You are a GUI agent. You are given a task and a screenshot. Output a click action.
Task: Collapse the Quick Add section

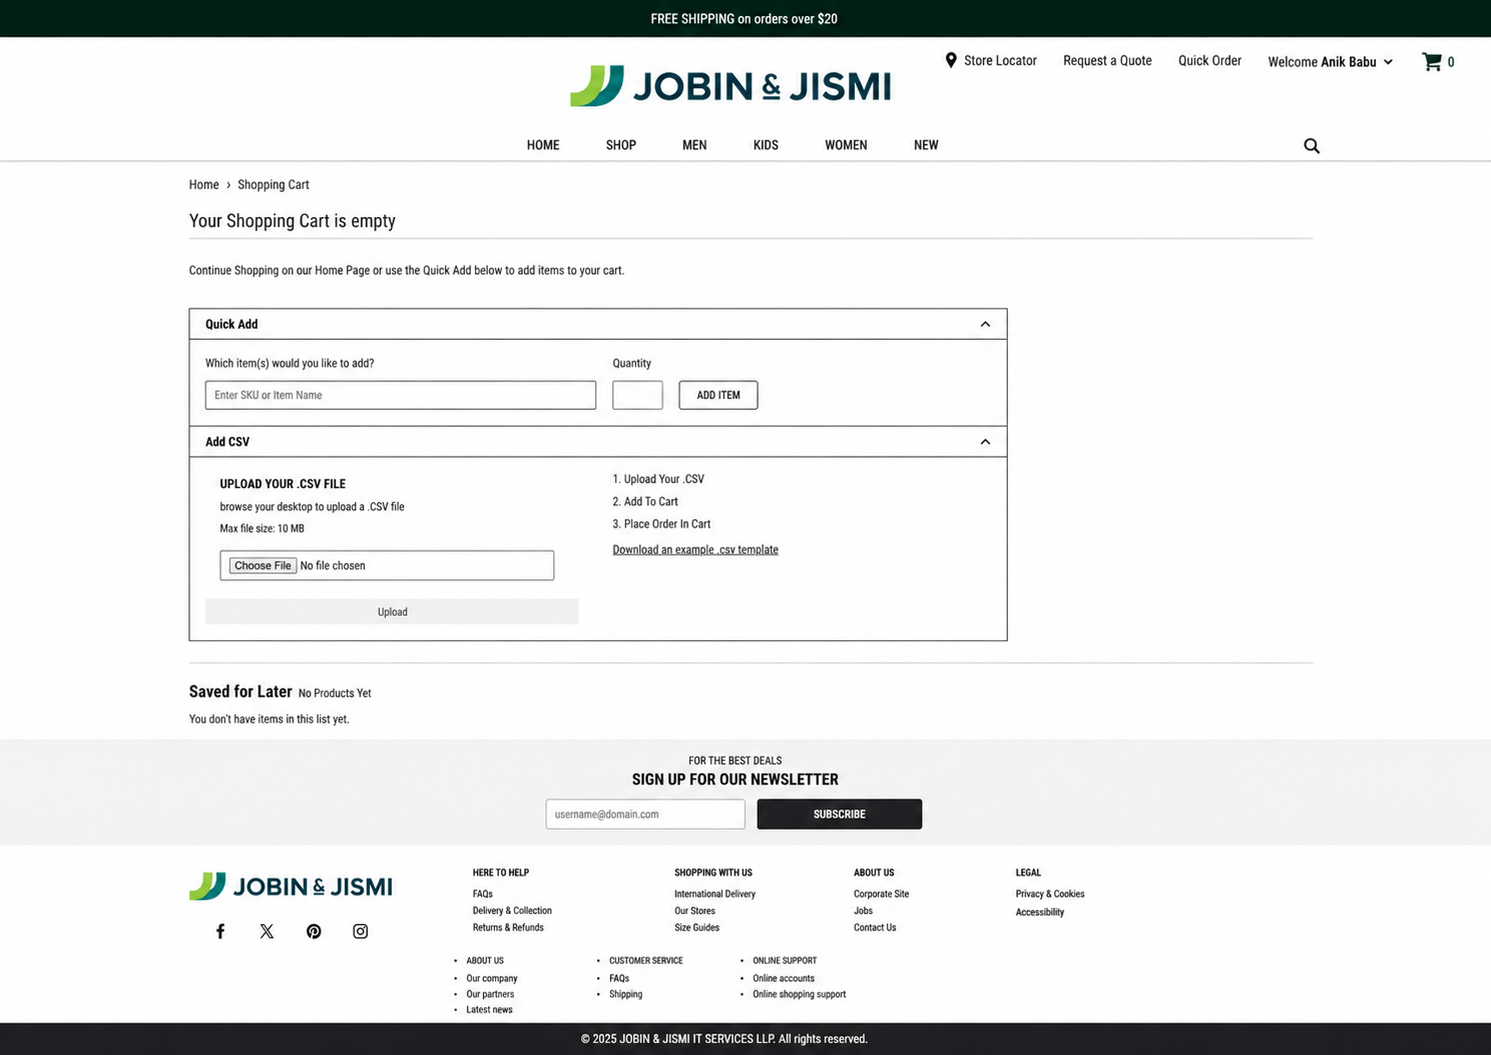click(985, 324)
